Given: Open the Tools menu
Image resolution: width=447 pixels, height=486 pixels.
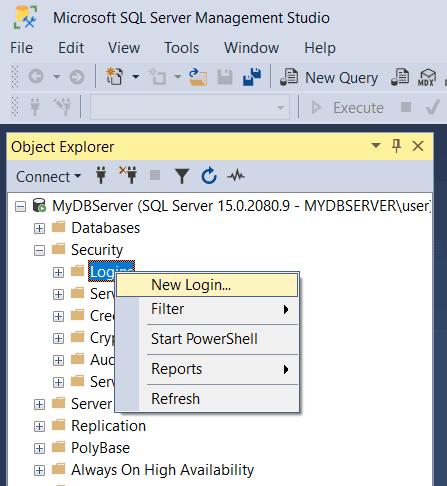Looking at the screenshot, I should (x=182, y=48).
